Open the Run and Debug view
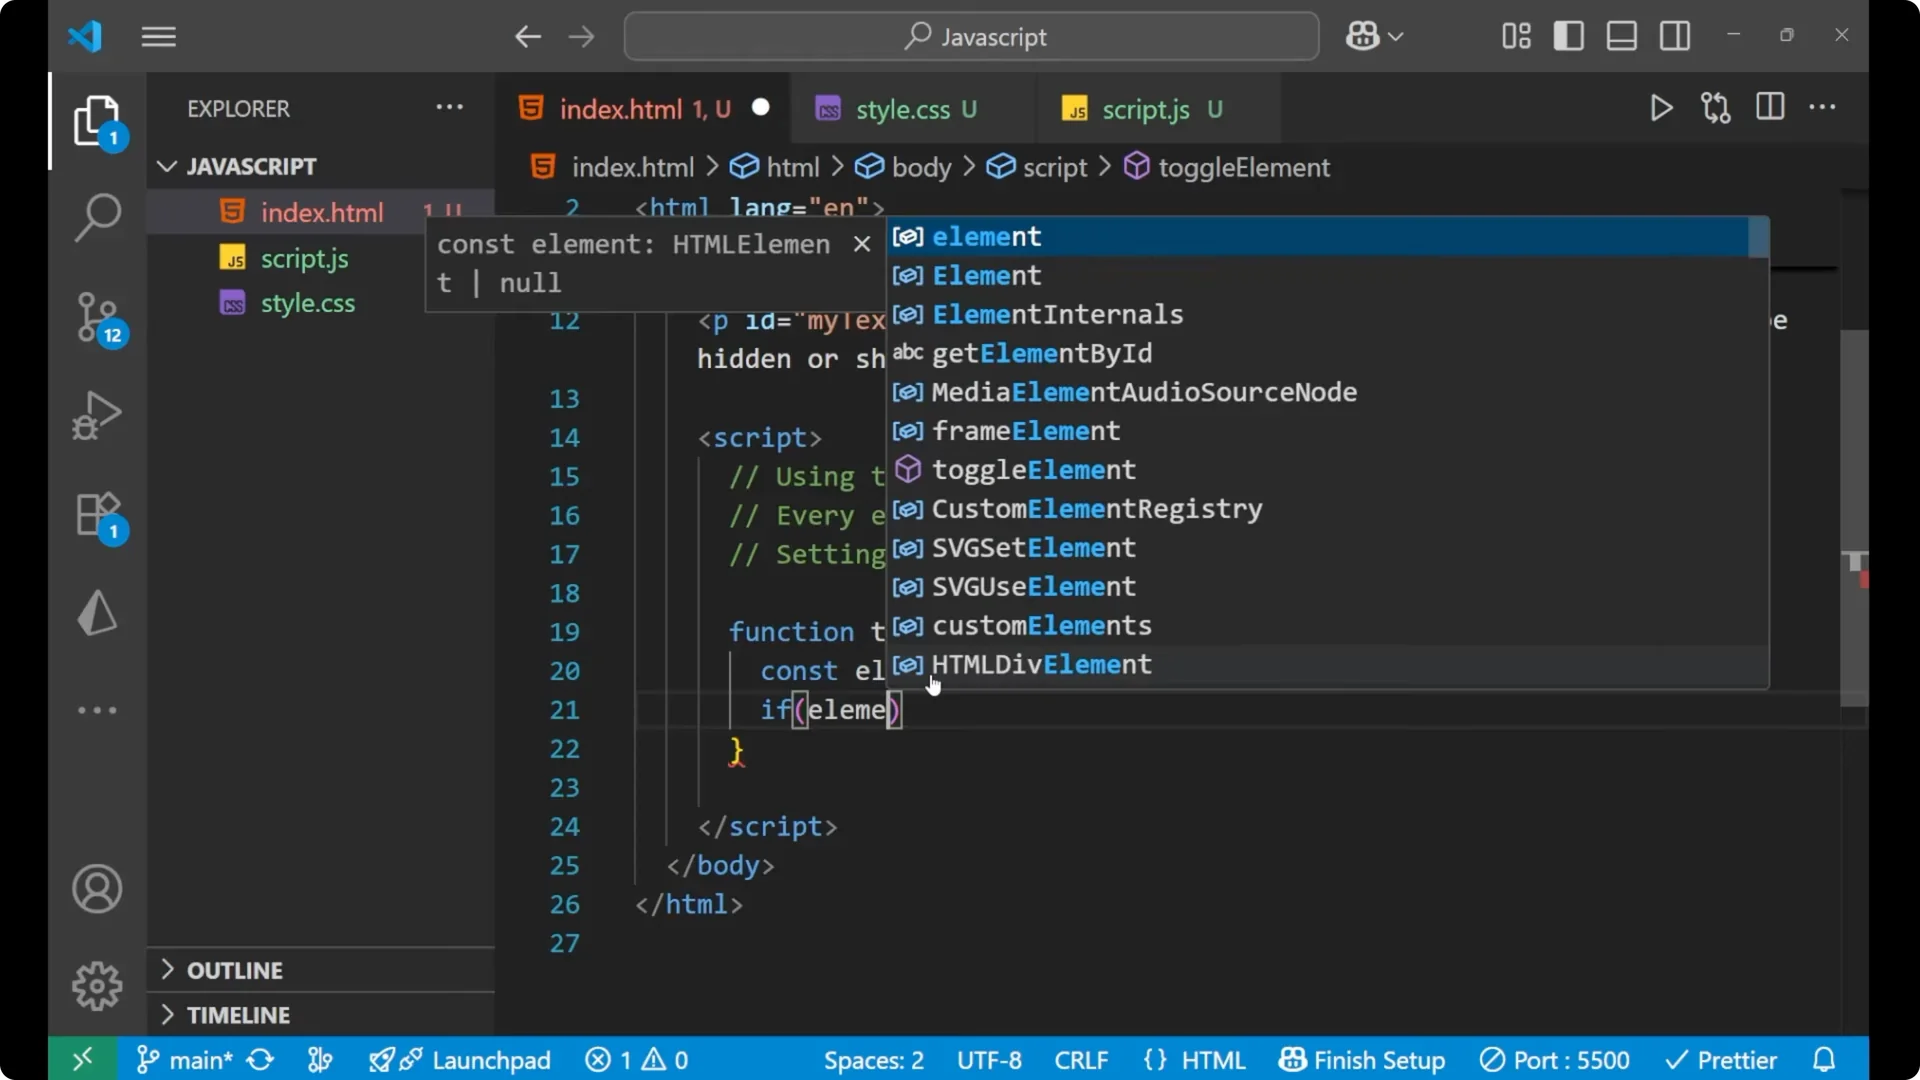The image size is (1920, 1080). pyautogui.click(x=97, y=415)
